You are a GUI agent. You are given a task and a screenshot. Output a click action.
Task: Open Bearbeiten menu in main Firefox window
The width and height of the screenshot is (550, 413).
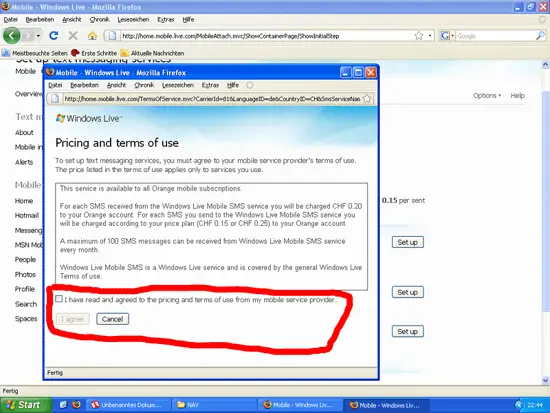40,20
